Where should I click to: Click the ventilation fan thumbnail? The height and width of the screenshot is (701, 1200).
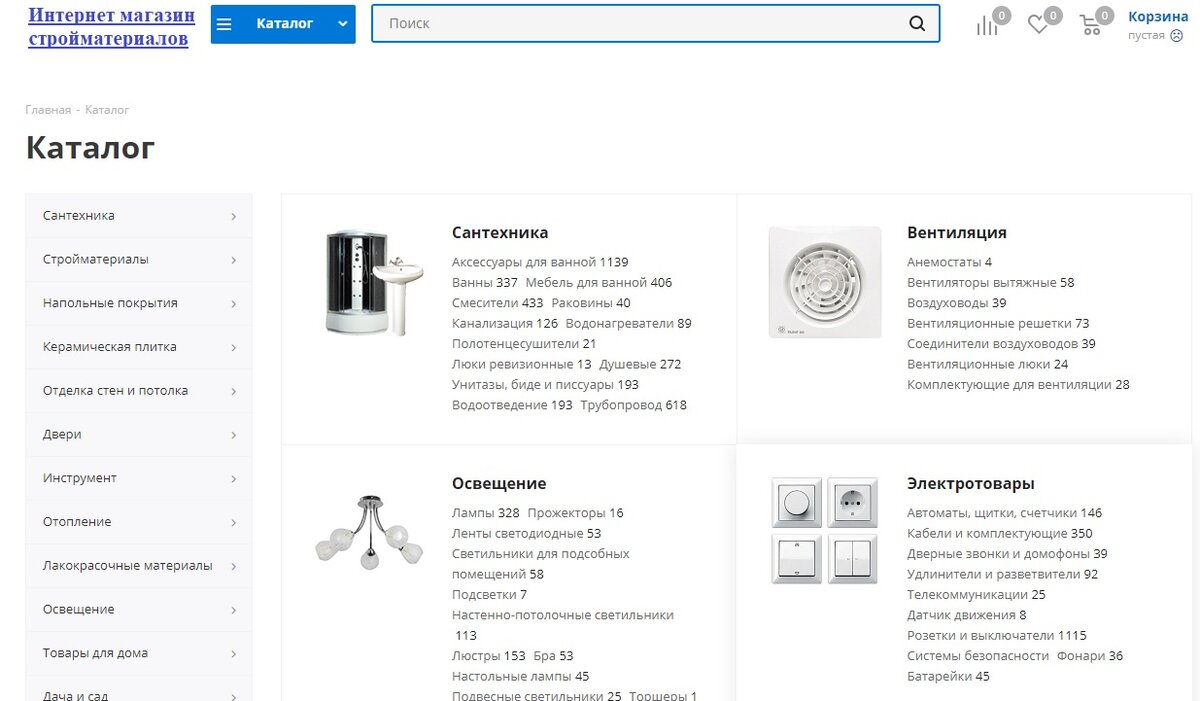(825, 282)
